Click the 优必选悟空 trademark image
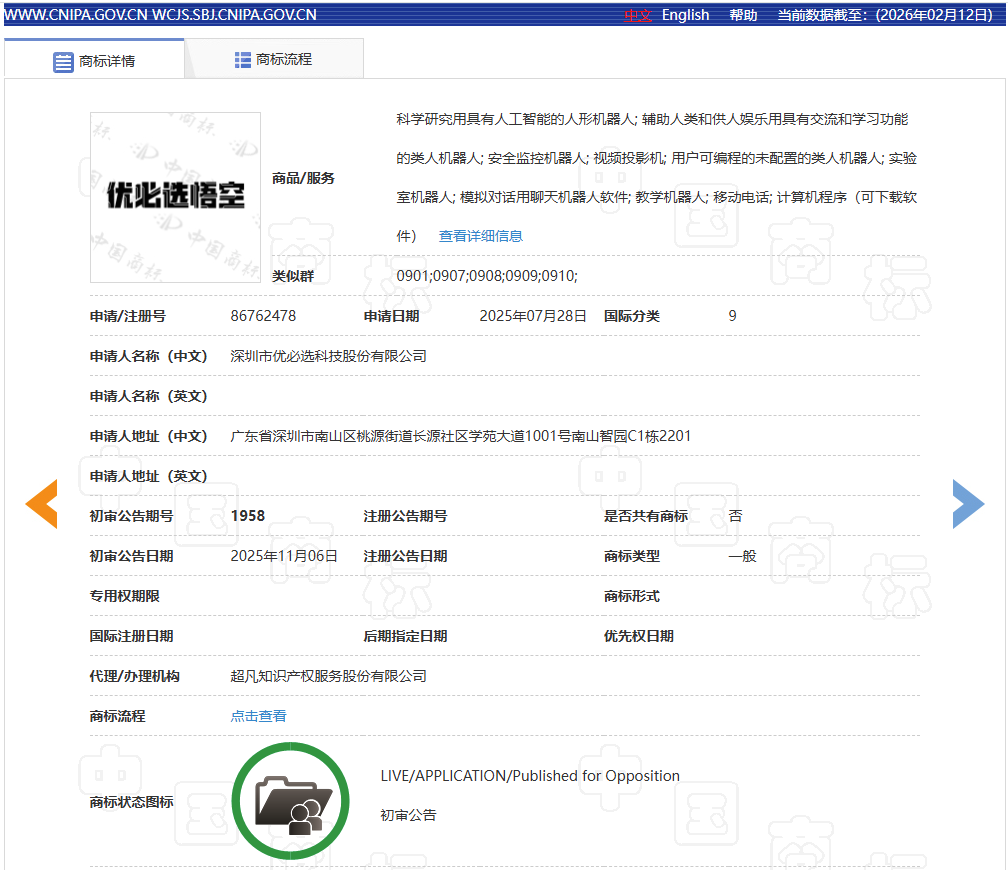This screenshot has height=870, width=1008. 175,197
